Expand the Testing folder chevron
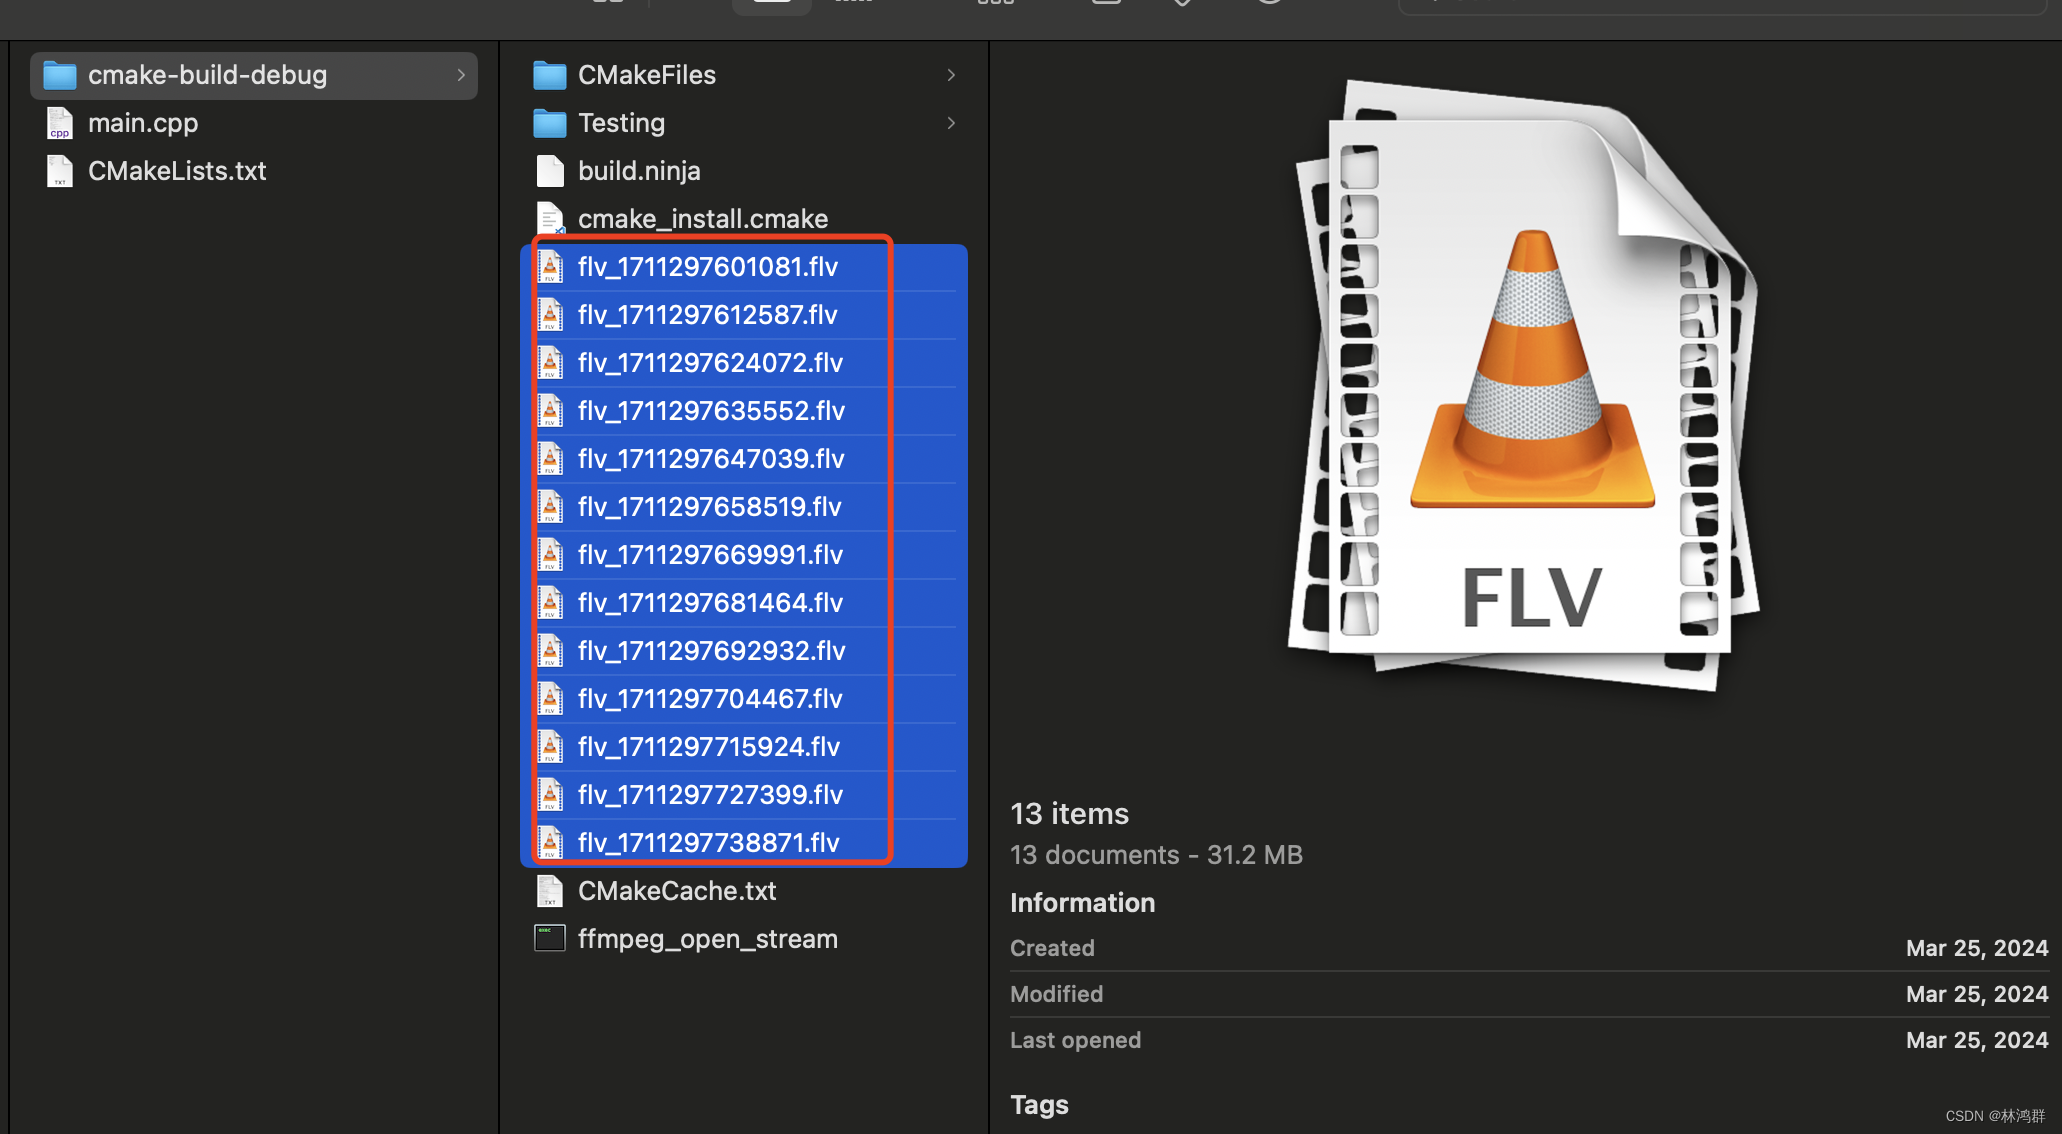Viewport: 2062px width, 1134px height. click(x=951, y=123)
